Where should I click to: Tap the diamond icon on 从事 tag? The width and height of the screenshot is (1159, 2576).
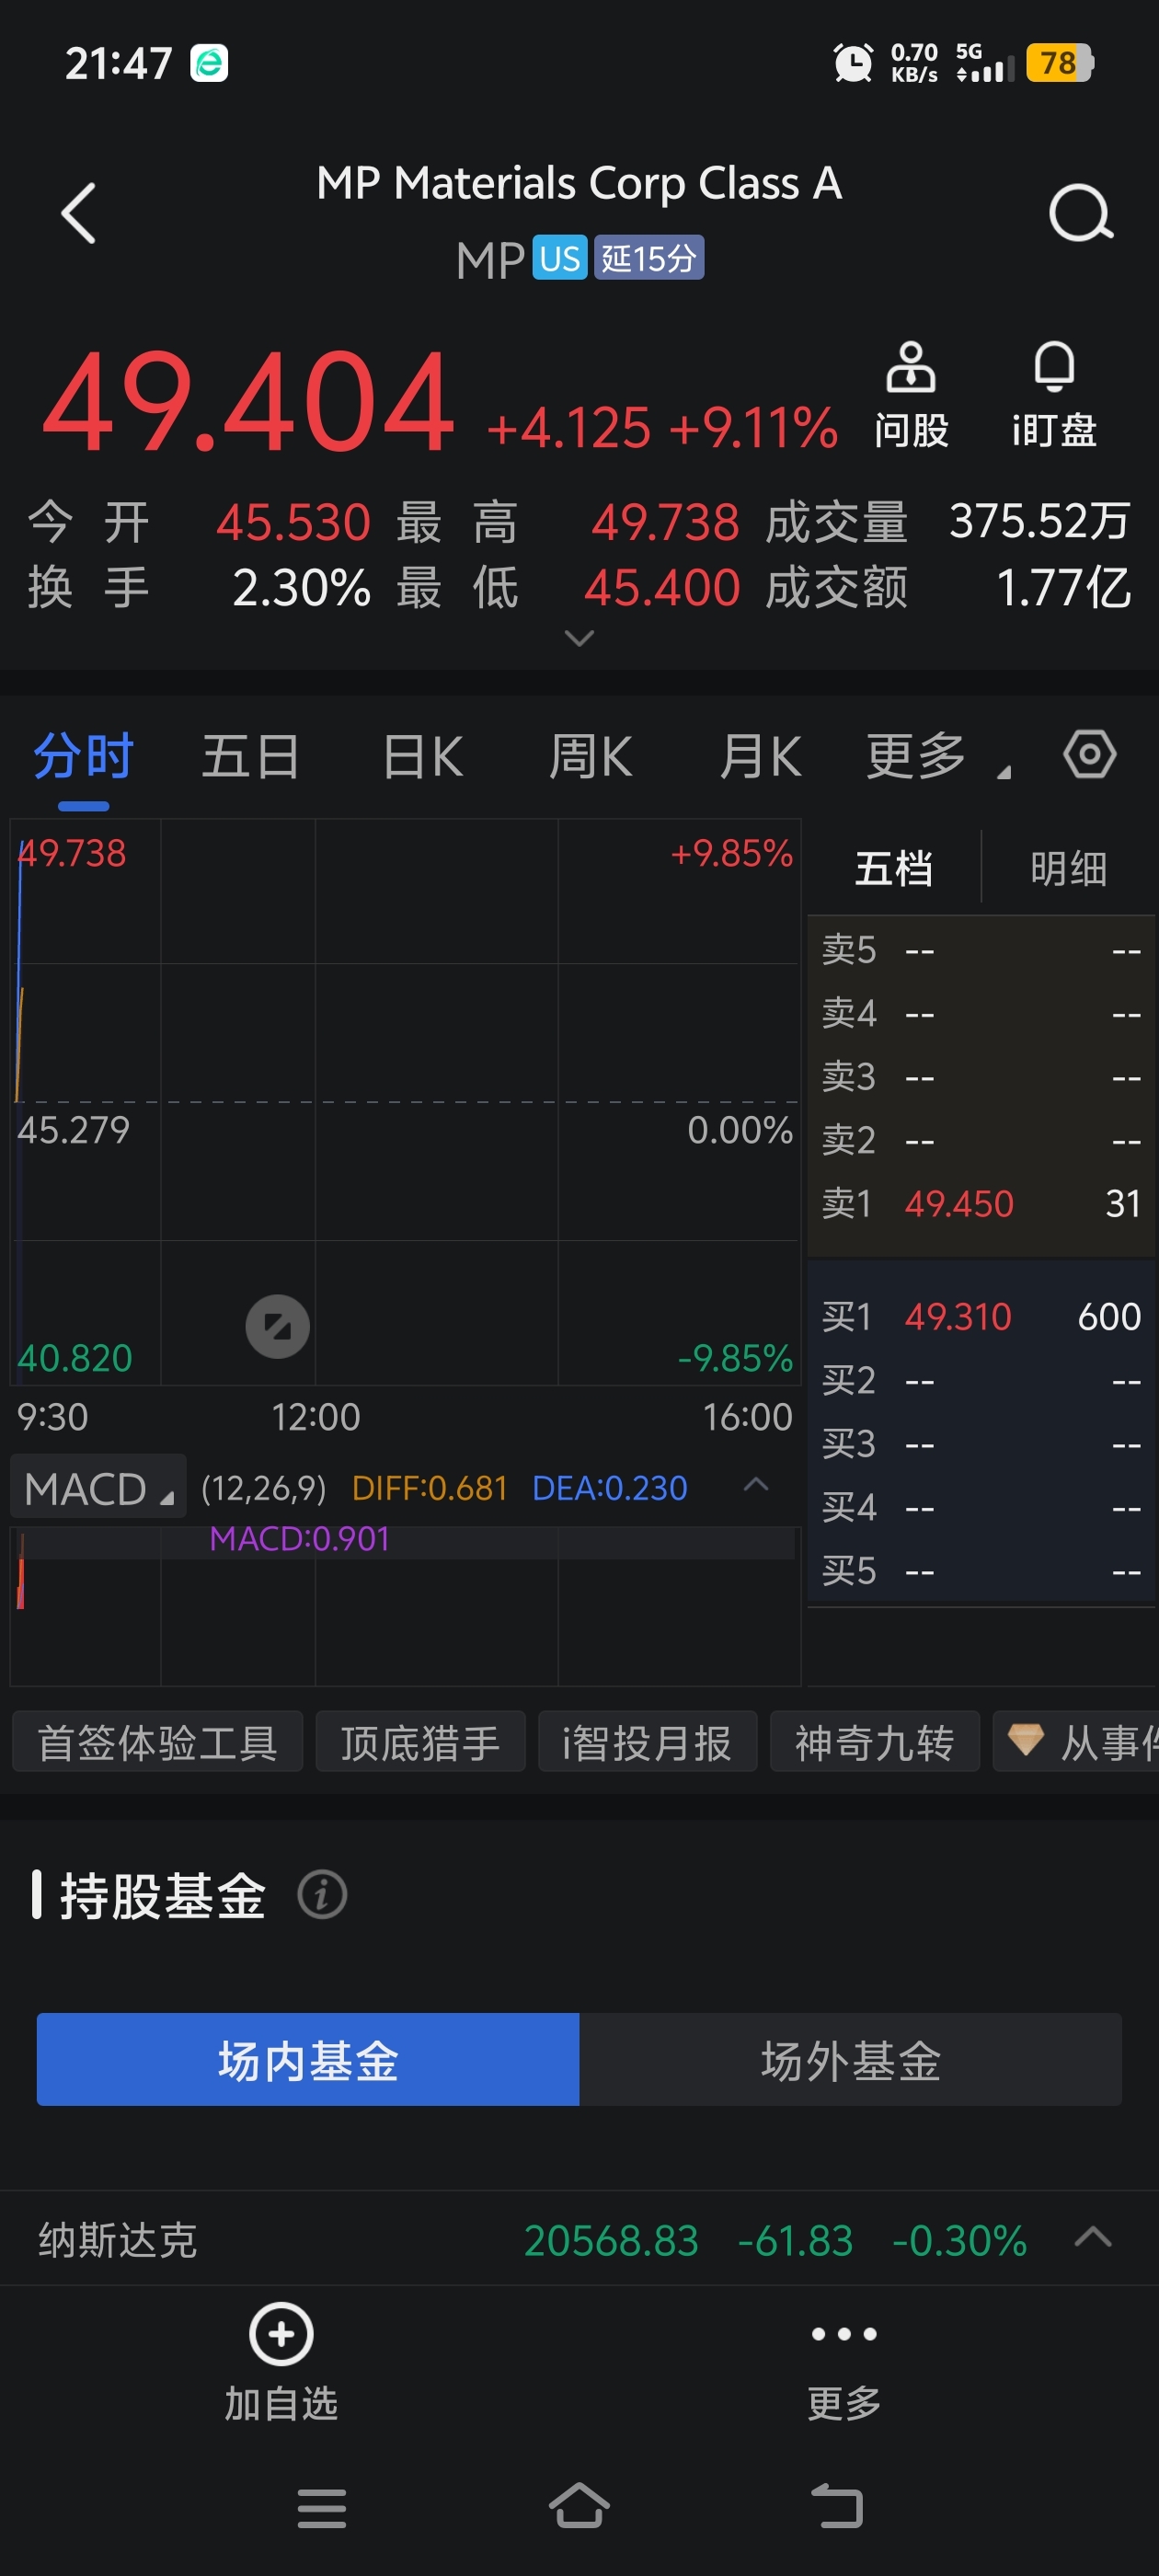coord(1025,1740)
